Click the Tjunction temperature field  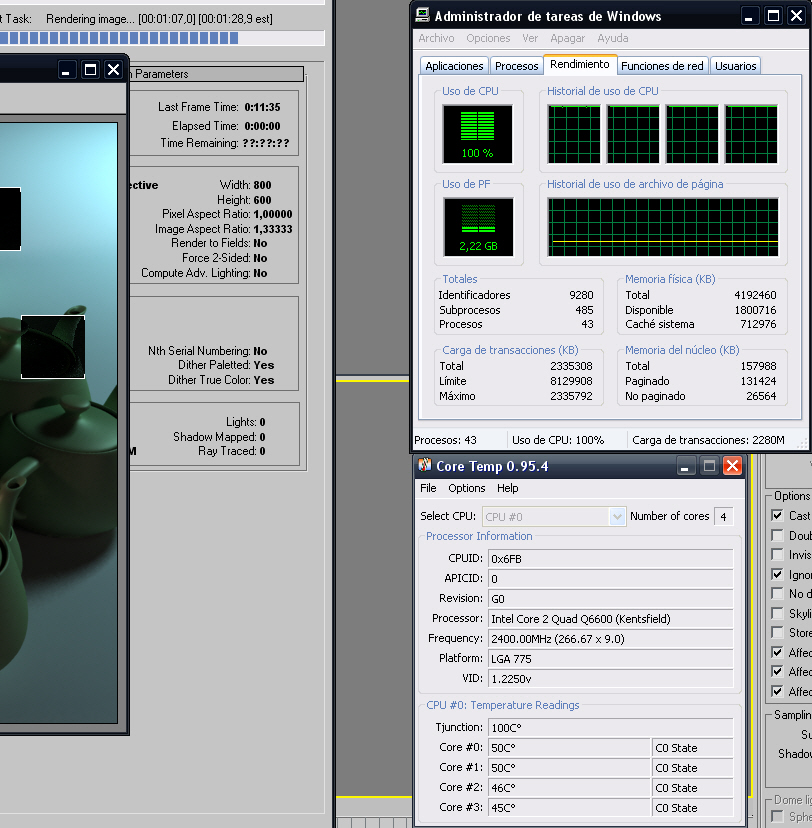(x=611, y=728)
